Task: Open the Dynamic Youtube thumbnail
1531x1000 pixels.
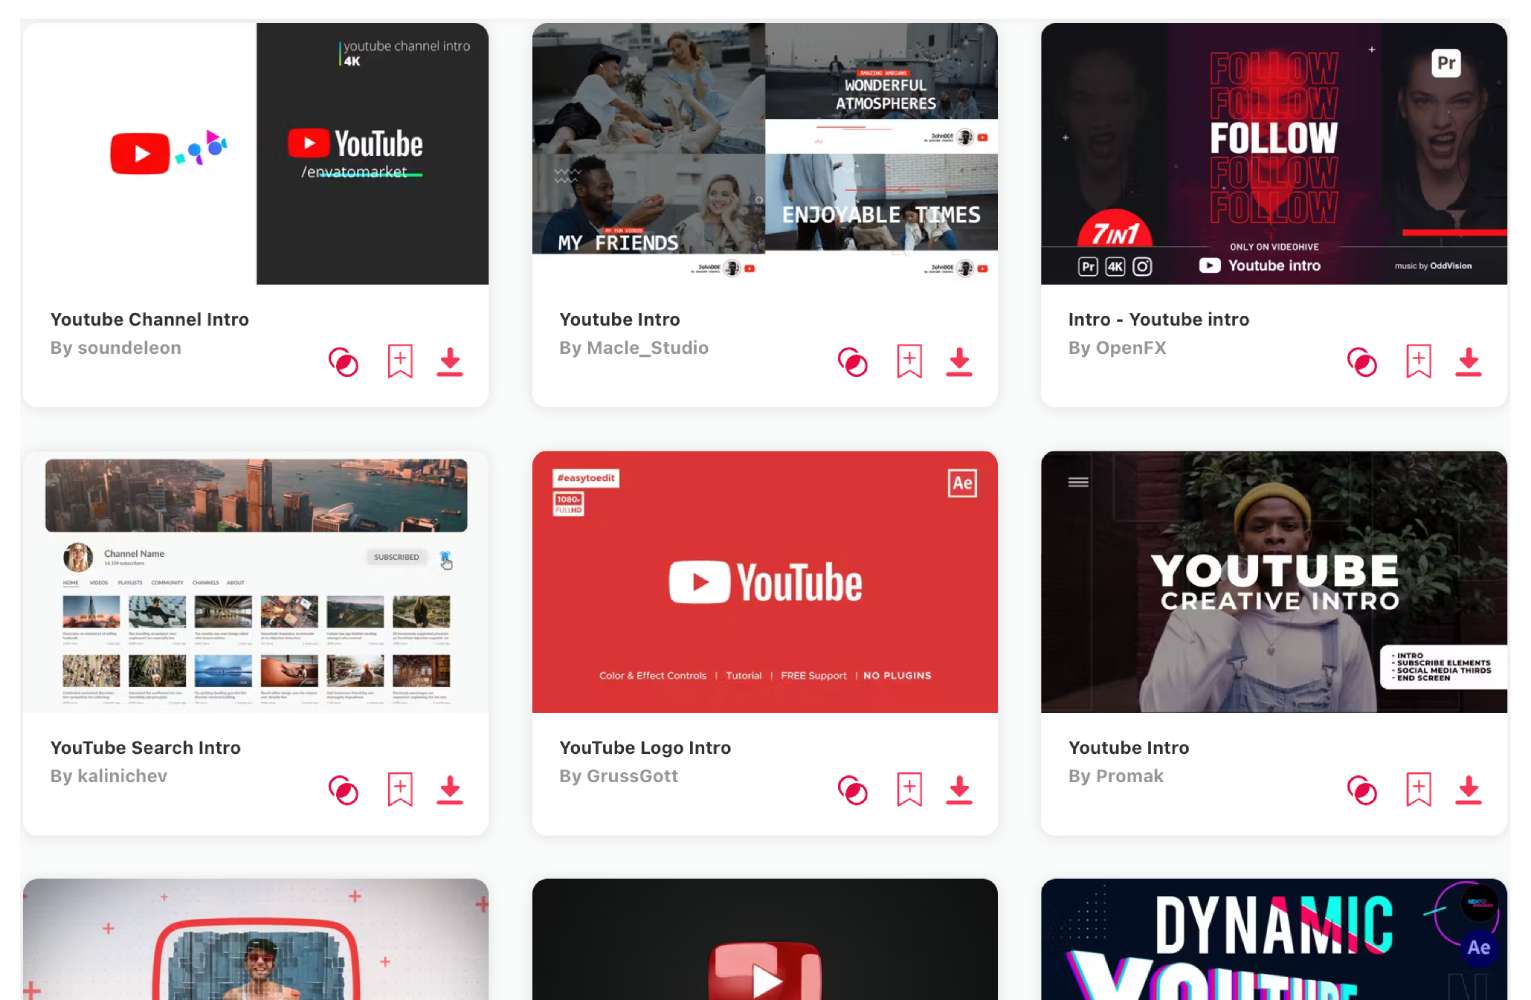Action: (x=1274, y=940)
